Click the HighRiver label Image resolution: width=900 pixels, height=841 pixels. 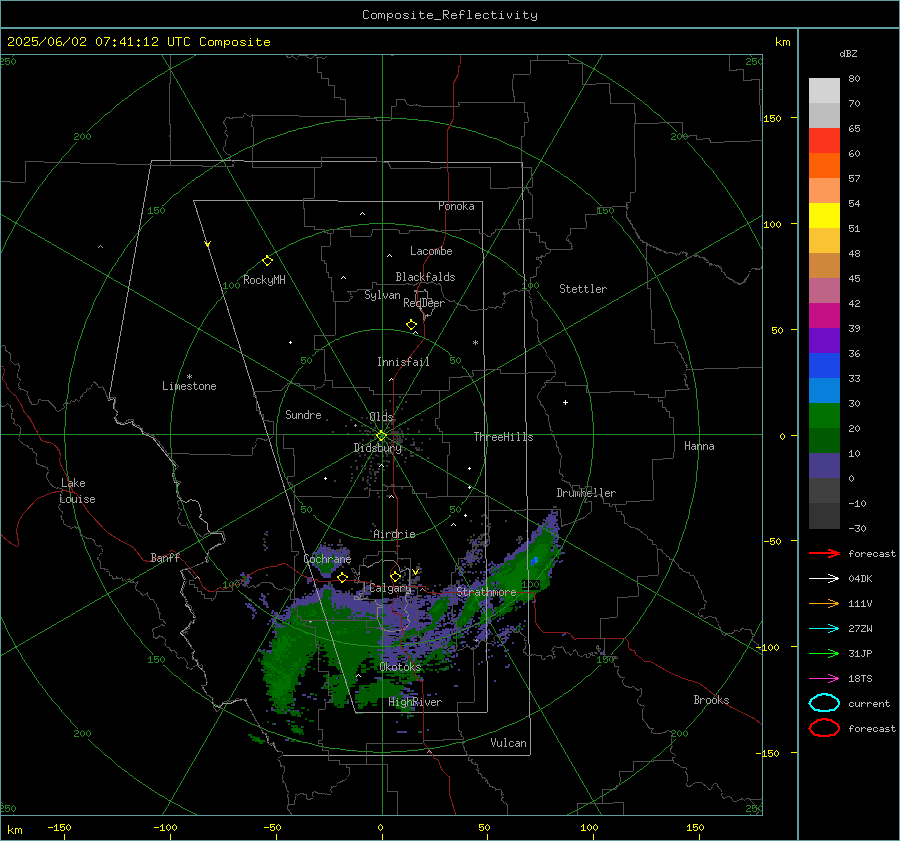point(415,702)
